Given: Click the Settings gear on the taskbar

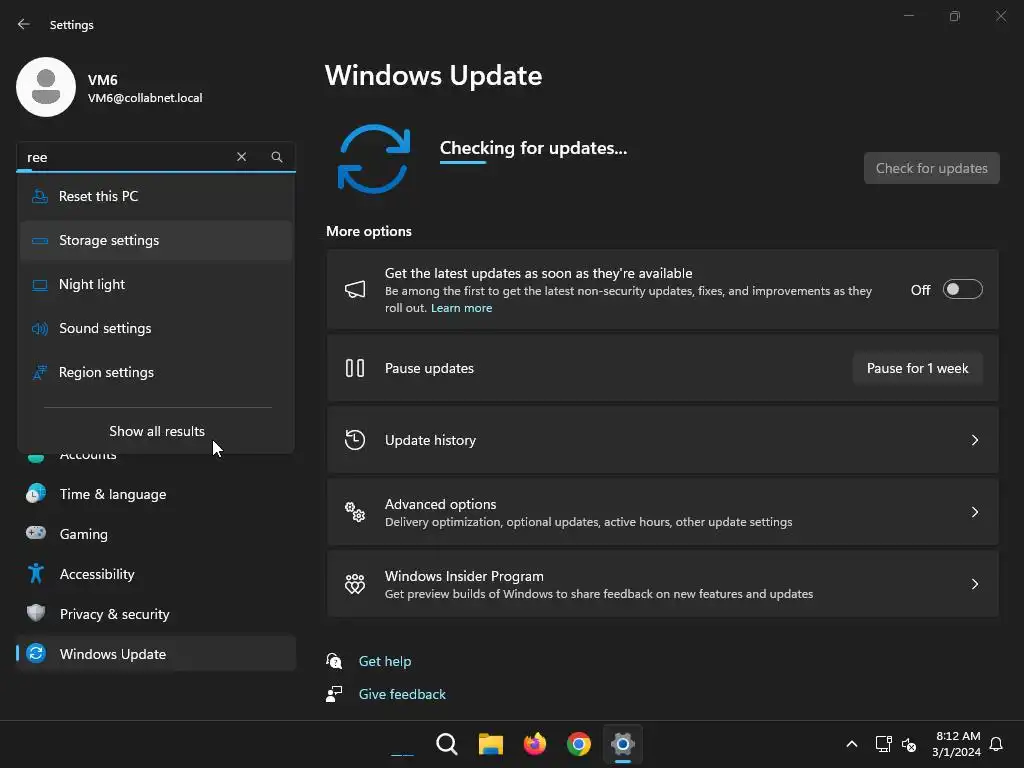Looking at the screenshot, I should [622, 744].
